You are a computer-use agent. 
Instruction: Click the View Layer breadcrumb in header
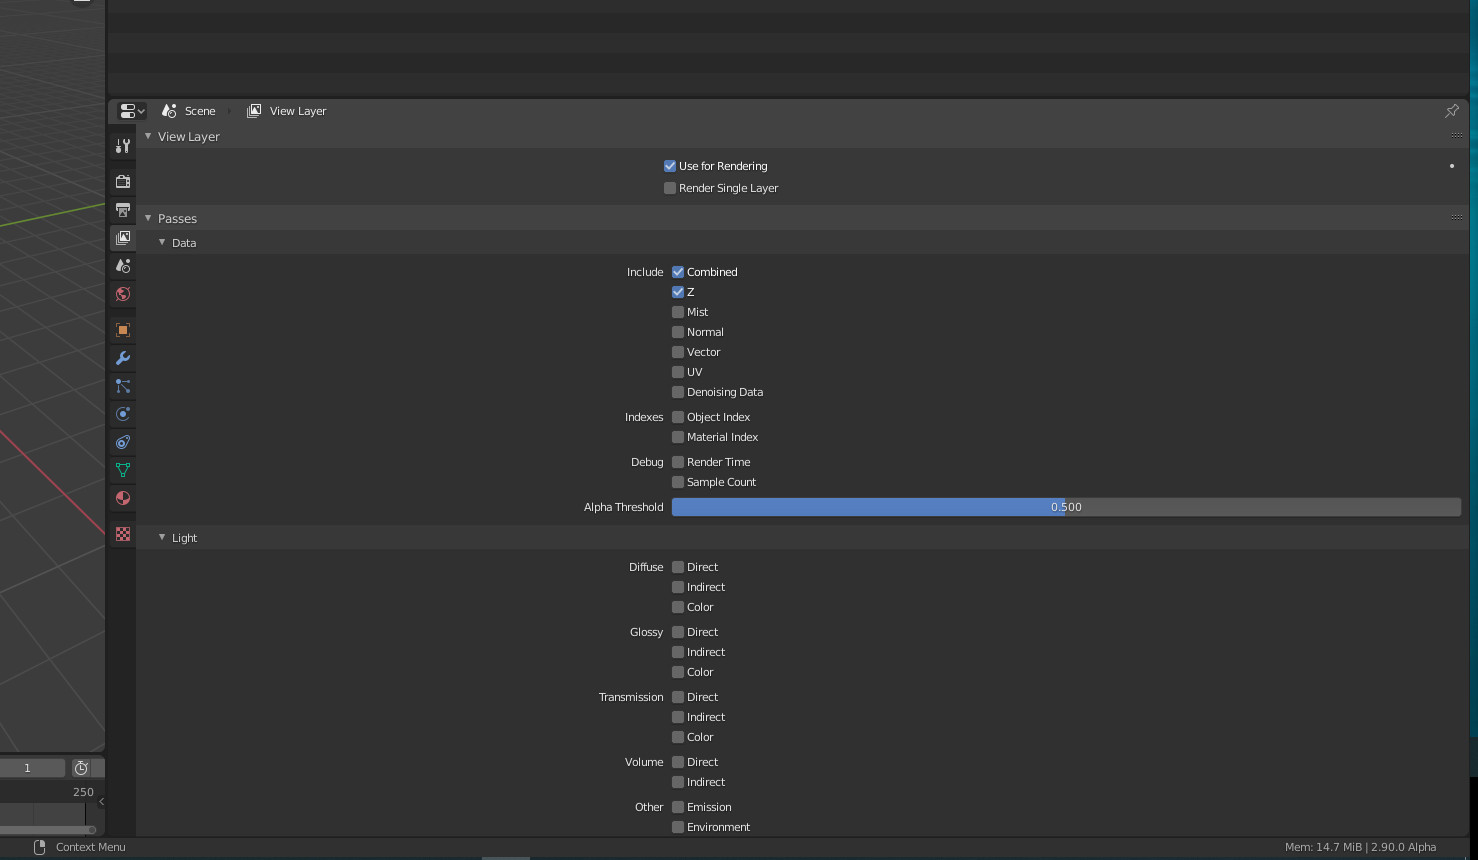click(x=287, y=111)
